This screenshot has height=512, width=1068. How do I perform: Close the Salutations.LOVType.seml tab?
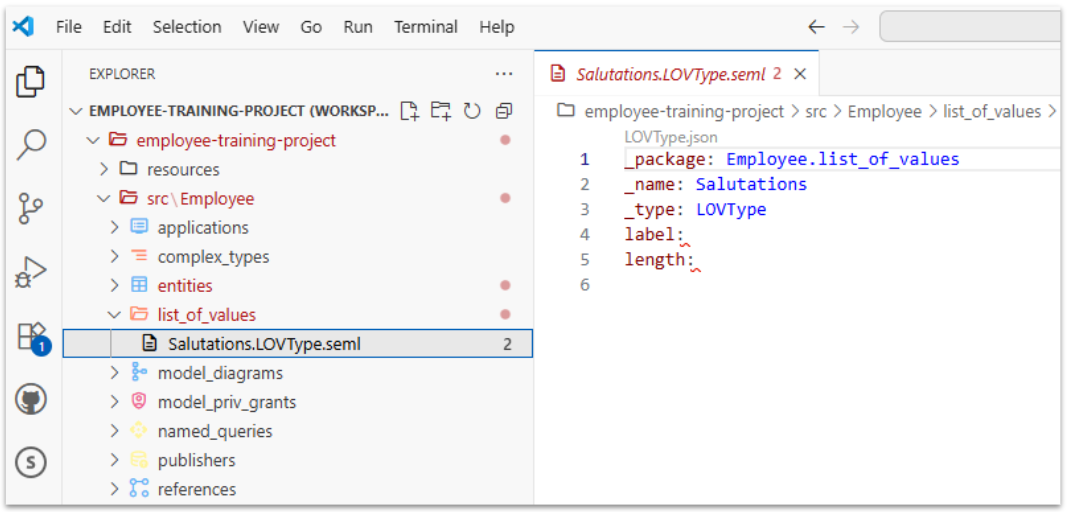[801, 74]
